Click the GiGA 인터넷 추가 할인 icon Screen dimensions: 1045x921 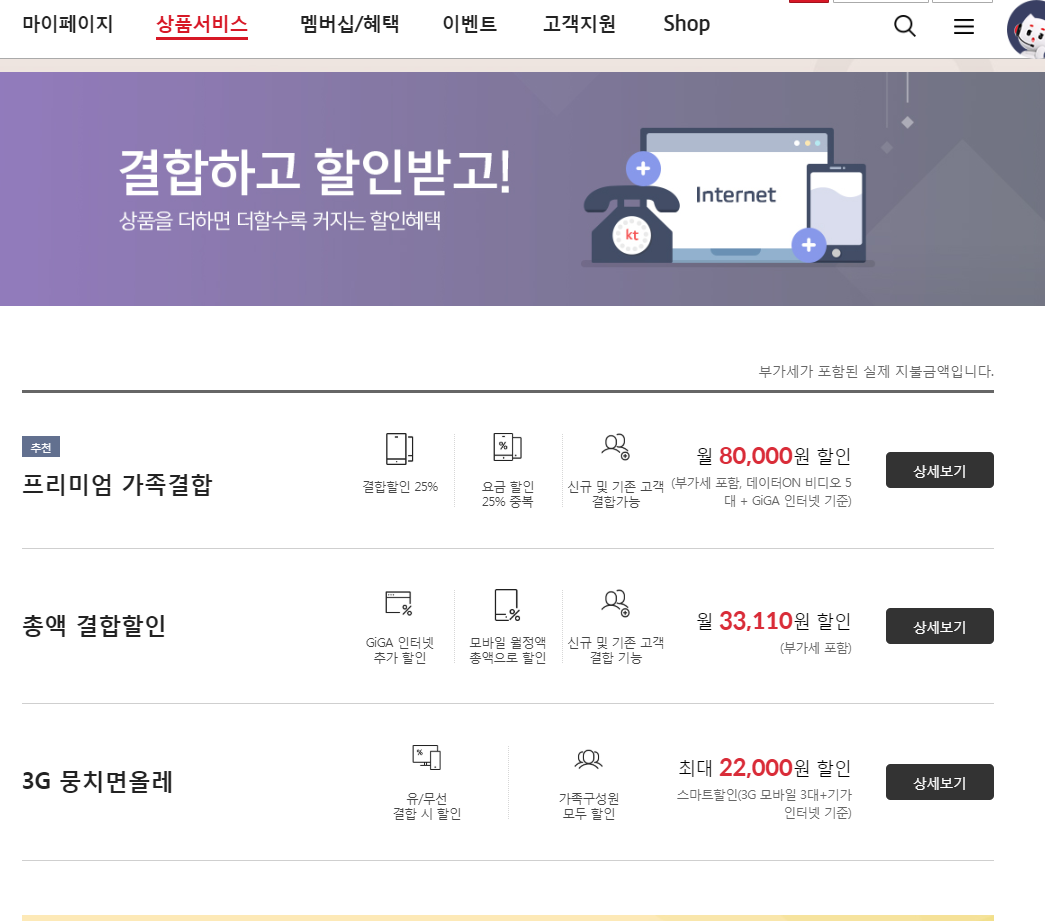398,604
